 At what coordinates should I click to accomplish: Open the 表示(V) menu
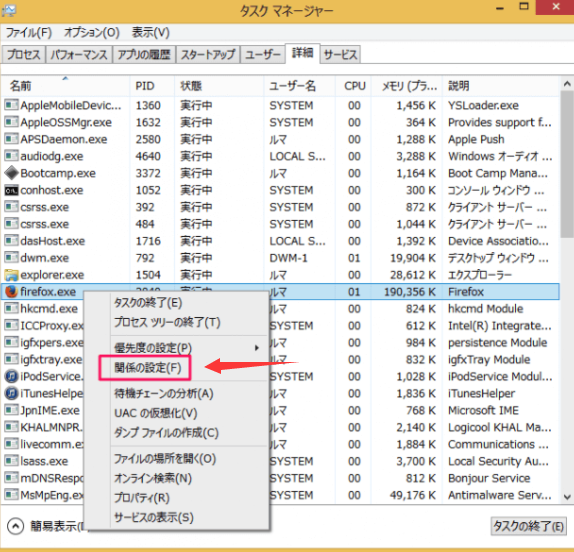[x=150, y=33]
